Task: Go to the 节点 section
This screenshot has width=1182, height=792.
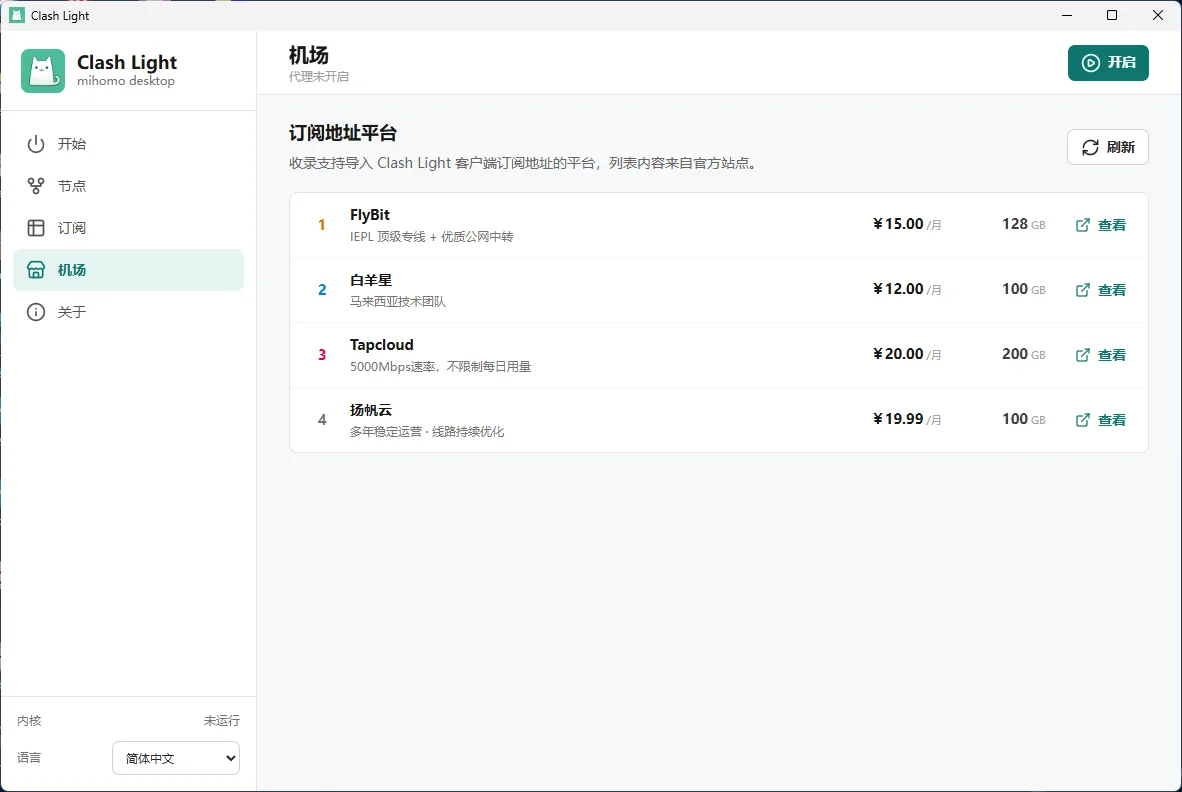Action: point(128,186)
